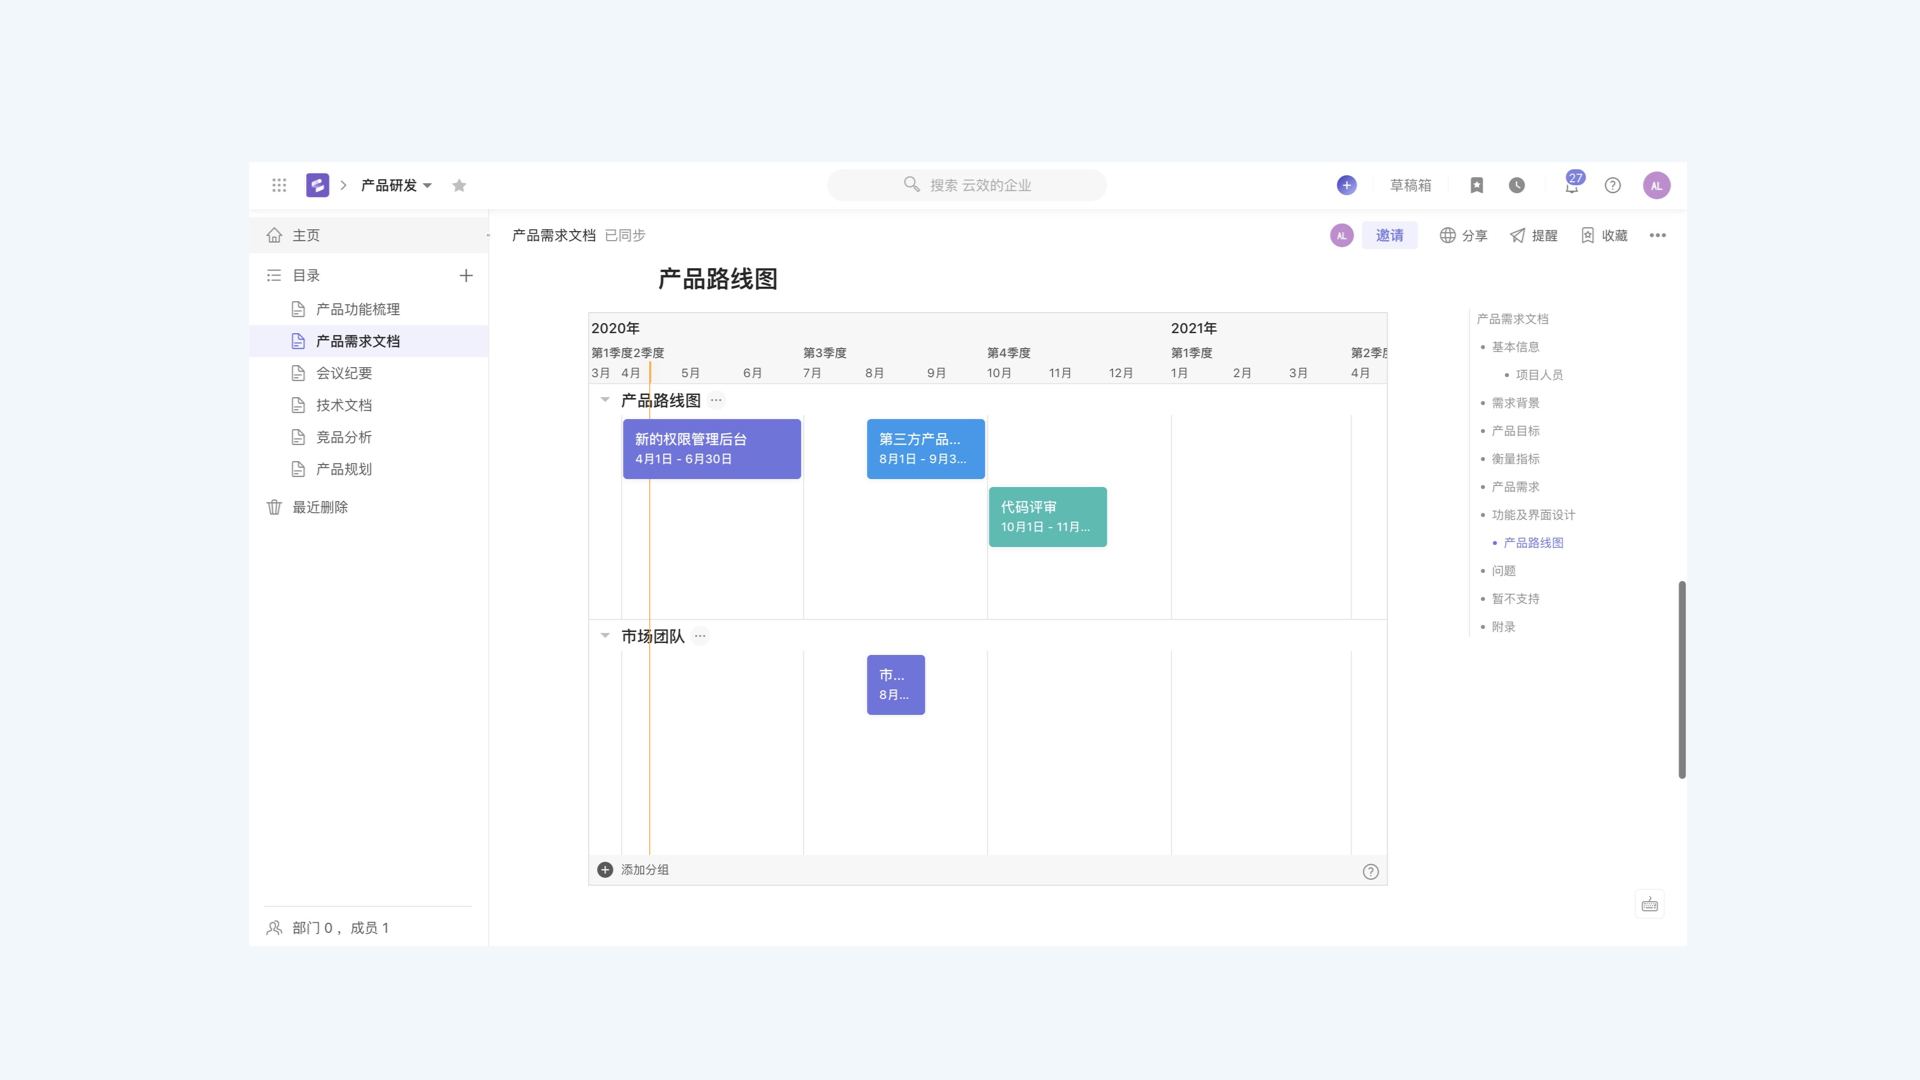Image resolution: width=1920 pixels, height=1080 pixels.
Task: Jump to 产品目标 in the outline
Action: point(1516,431)
